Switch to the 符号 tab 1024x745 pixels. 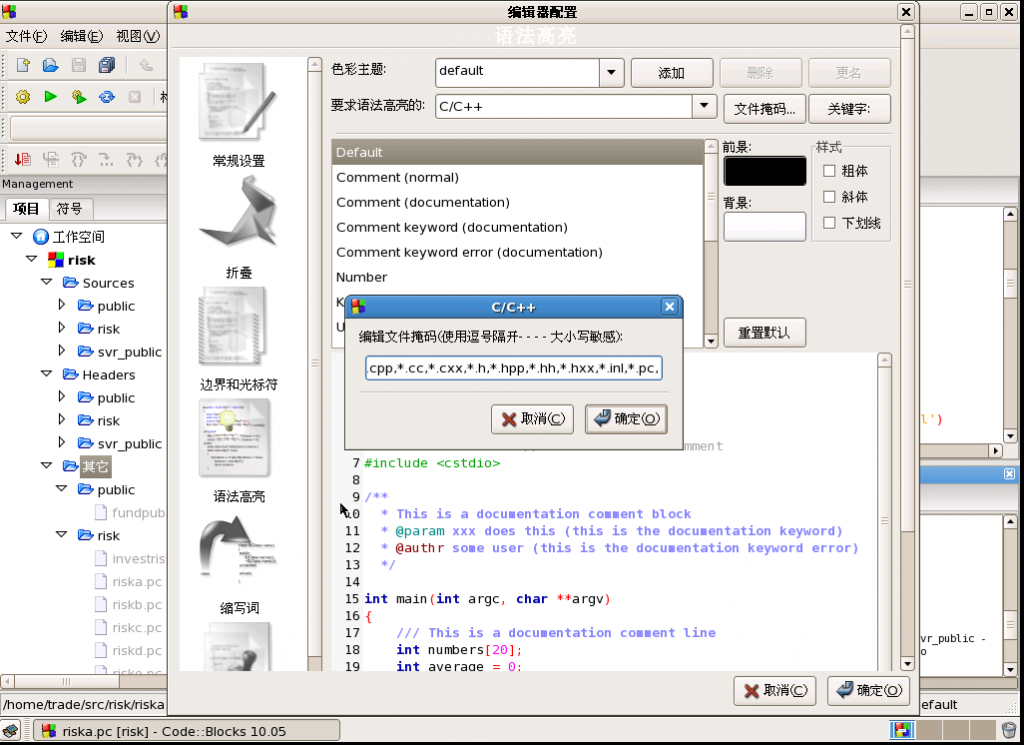coord(70,209)
